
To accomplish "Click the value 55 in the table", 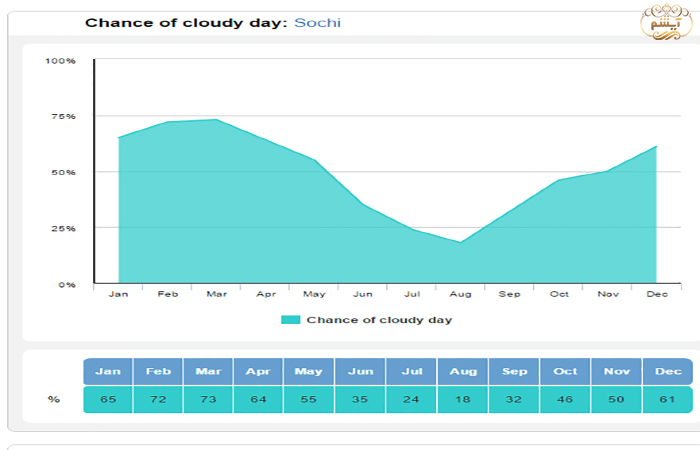I will [x=308, y=400].
